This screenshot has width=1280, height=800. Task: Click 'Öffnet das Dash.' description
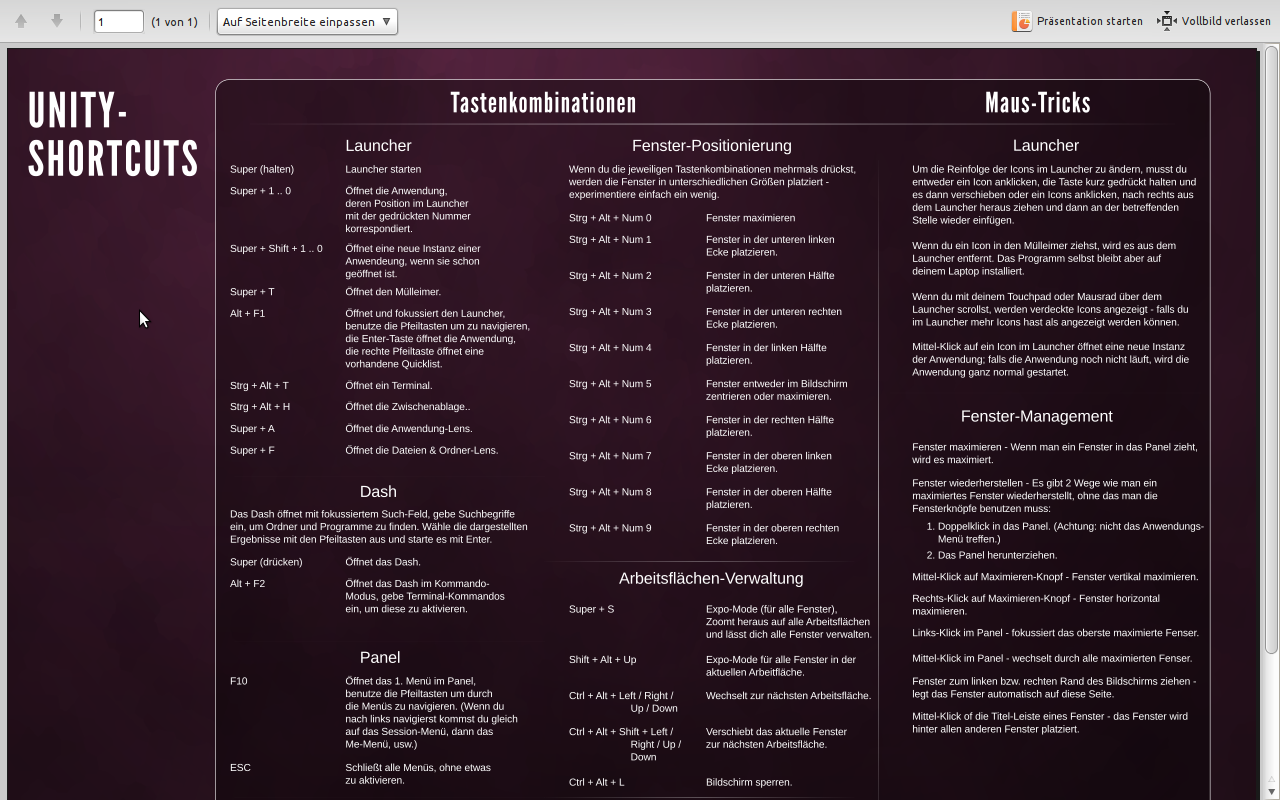point(383,562)
